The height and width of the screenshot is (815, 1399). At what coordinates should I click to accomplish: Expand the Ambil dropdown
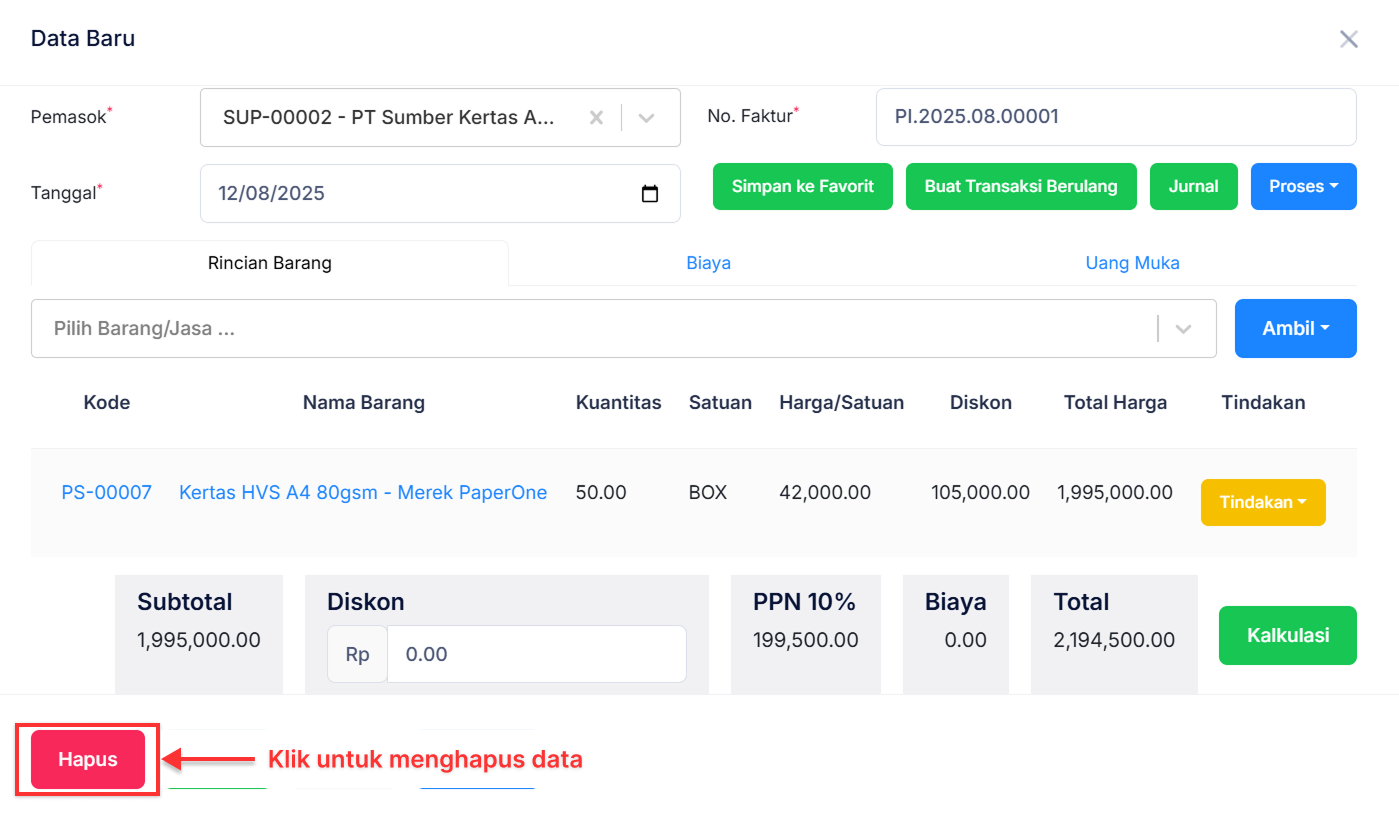(x=1295, y=328)
